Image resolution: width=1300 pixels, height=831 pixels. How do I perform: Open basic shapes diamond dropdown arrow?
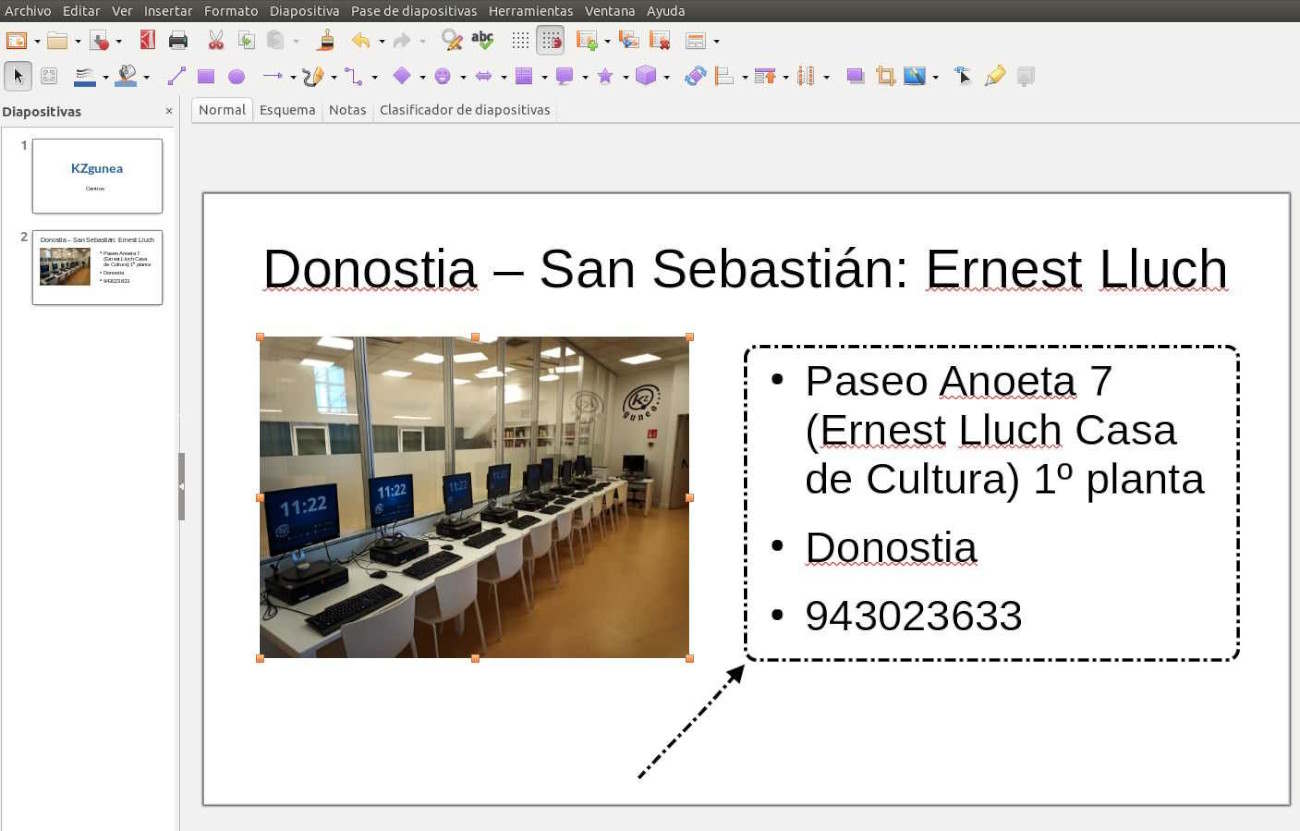pos(422,77)
